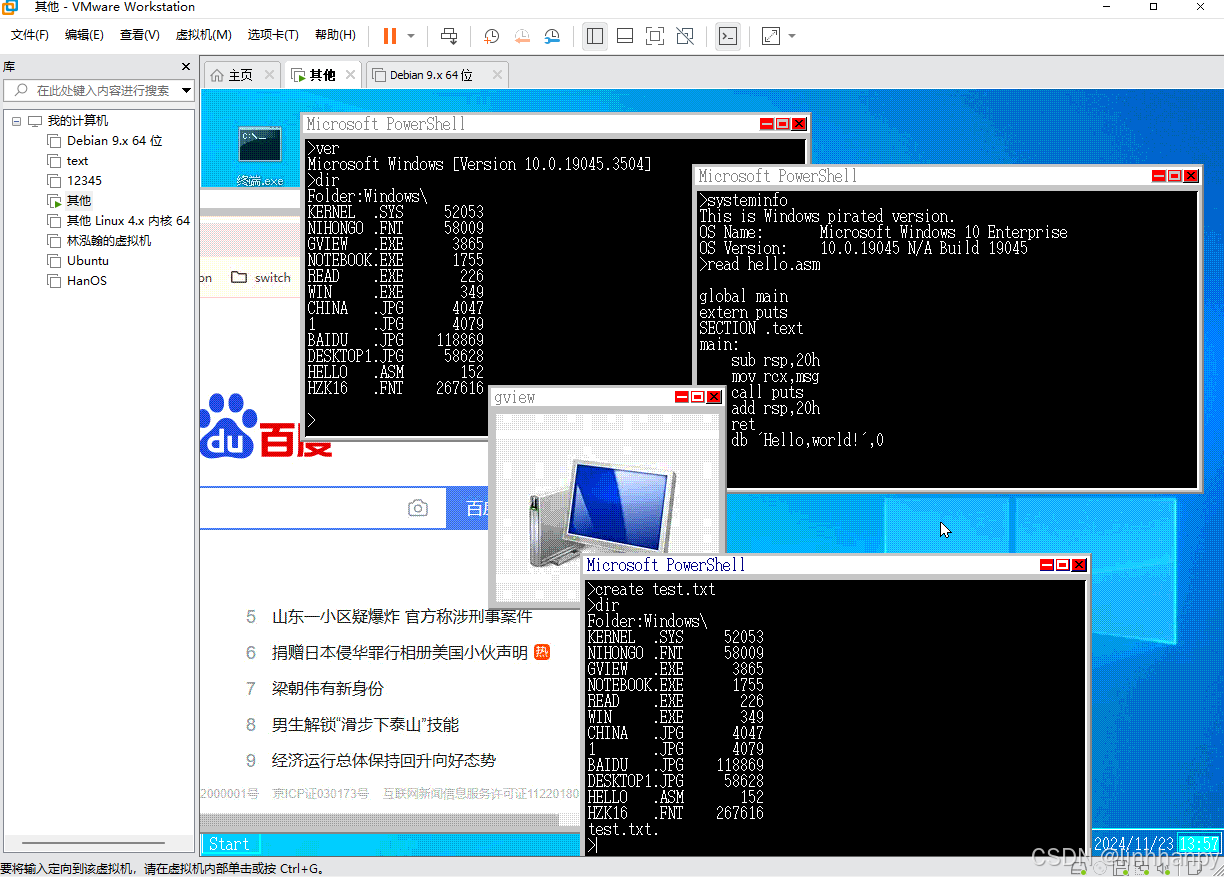Click the orange pause virtual machine icon

pyautogui.click(x=390, y=36)
